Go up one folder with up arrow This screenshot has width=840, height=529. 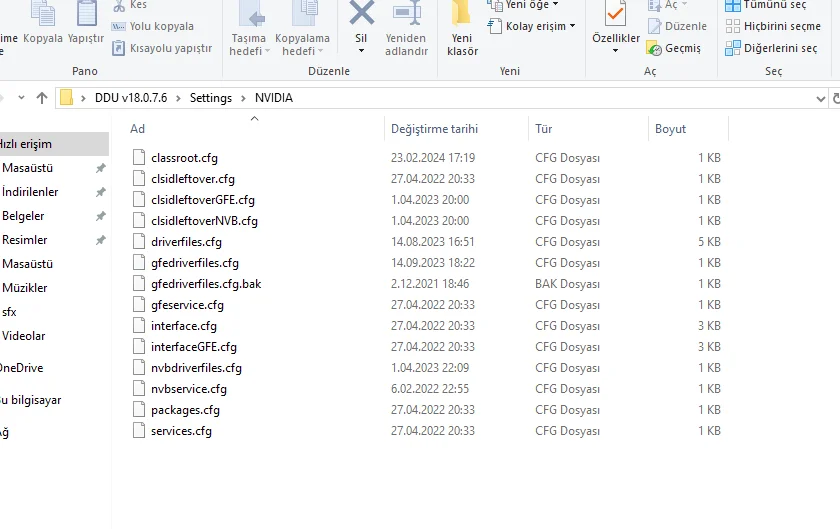coord(42,98)
